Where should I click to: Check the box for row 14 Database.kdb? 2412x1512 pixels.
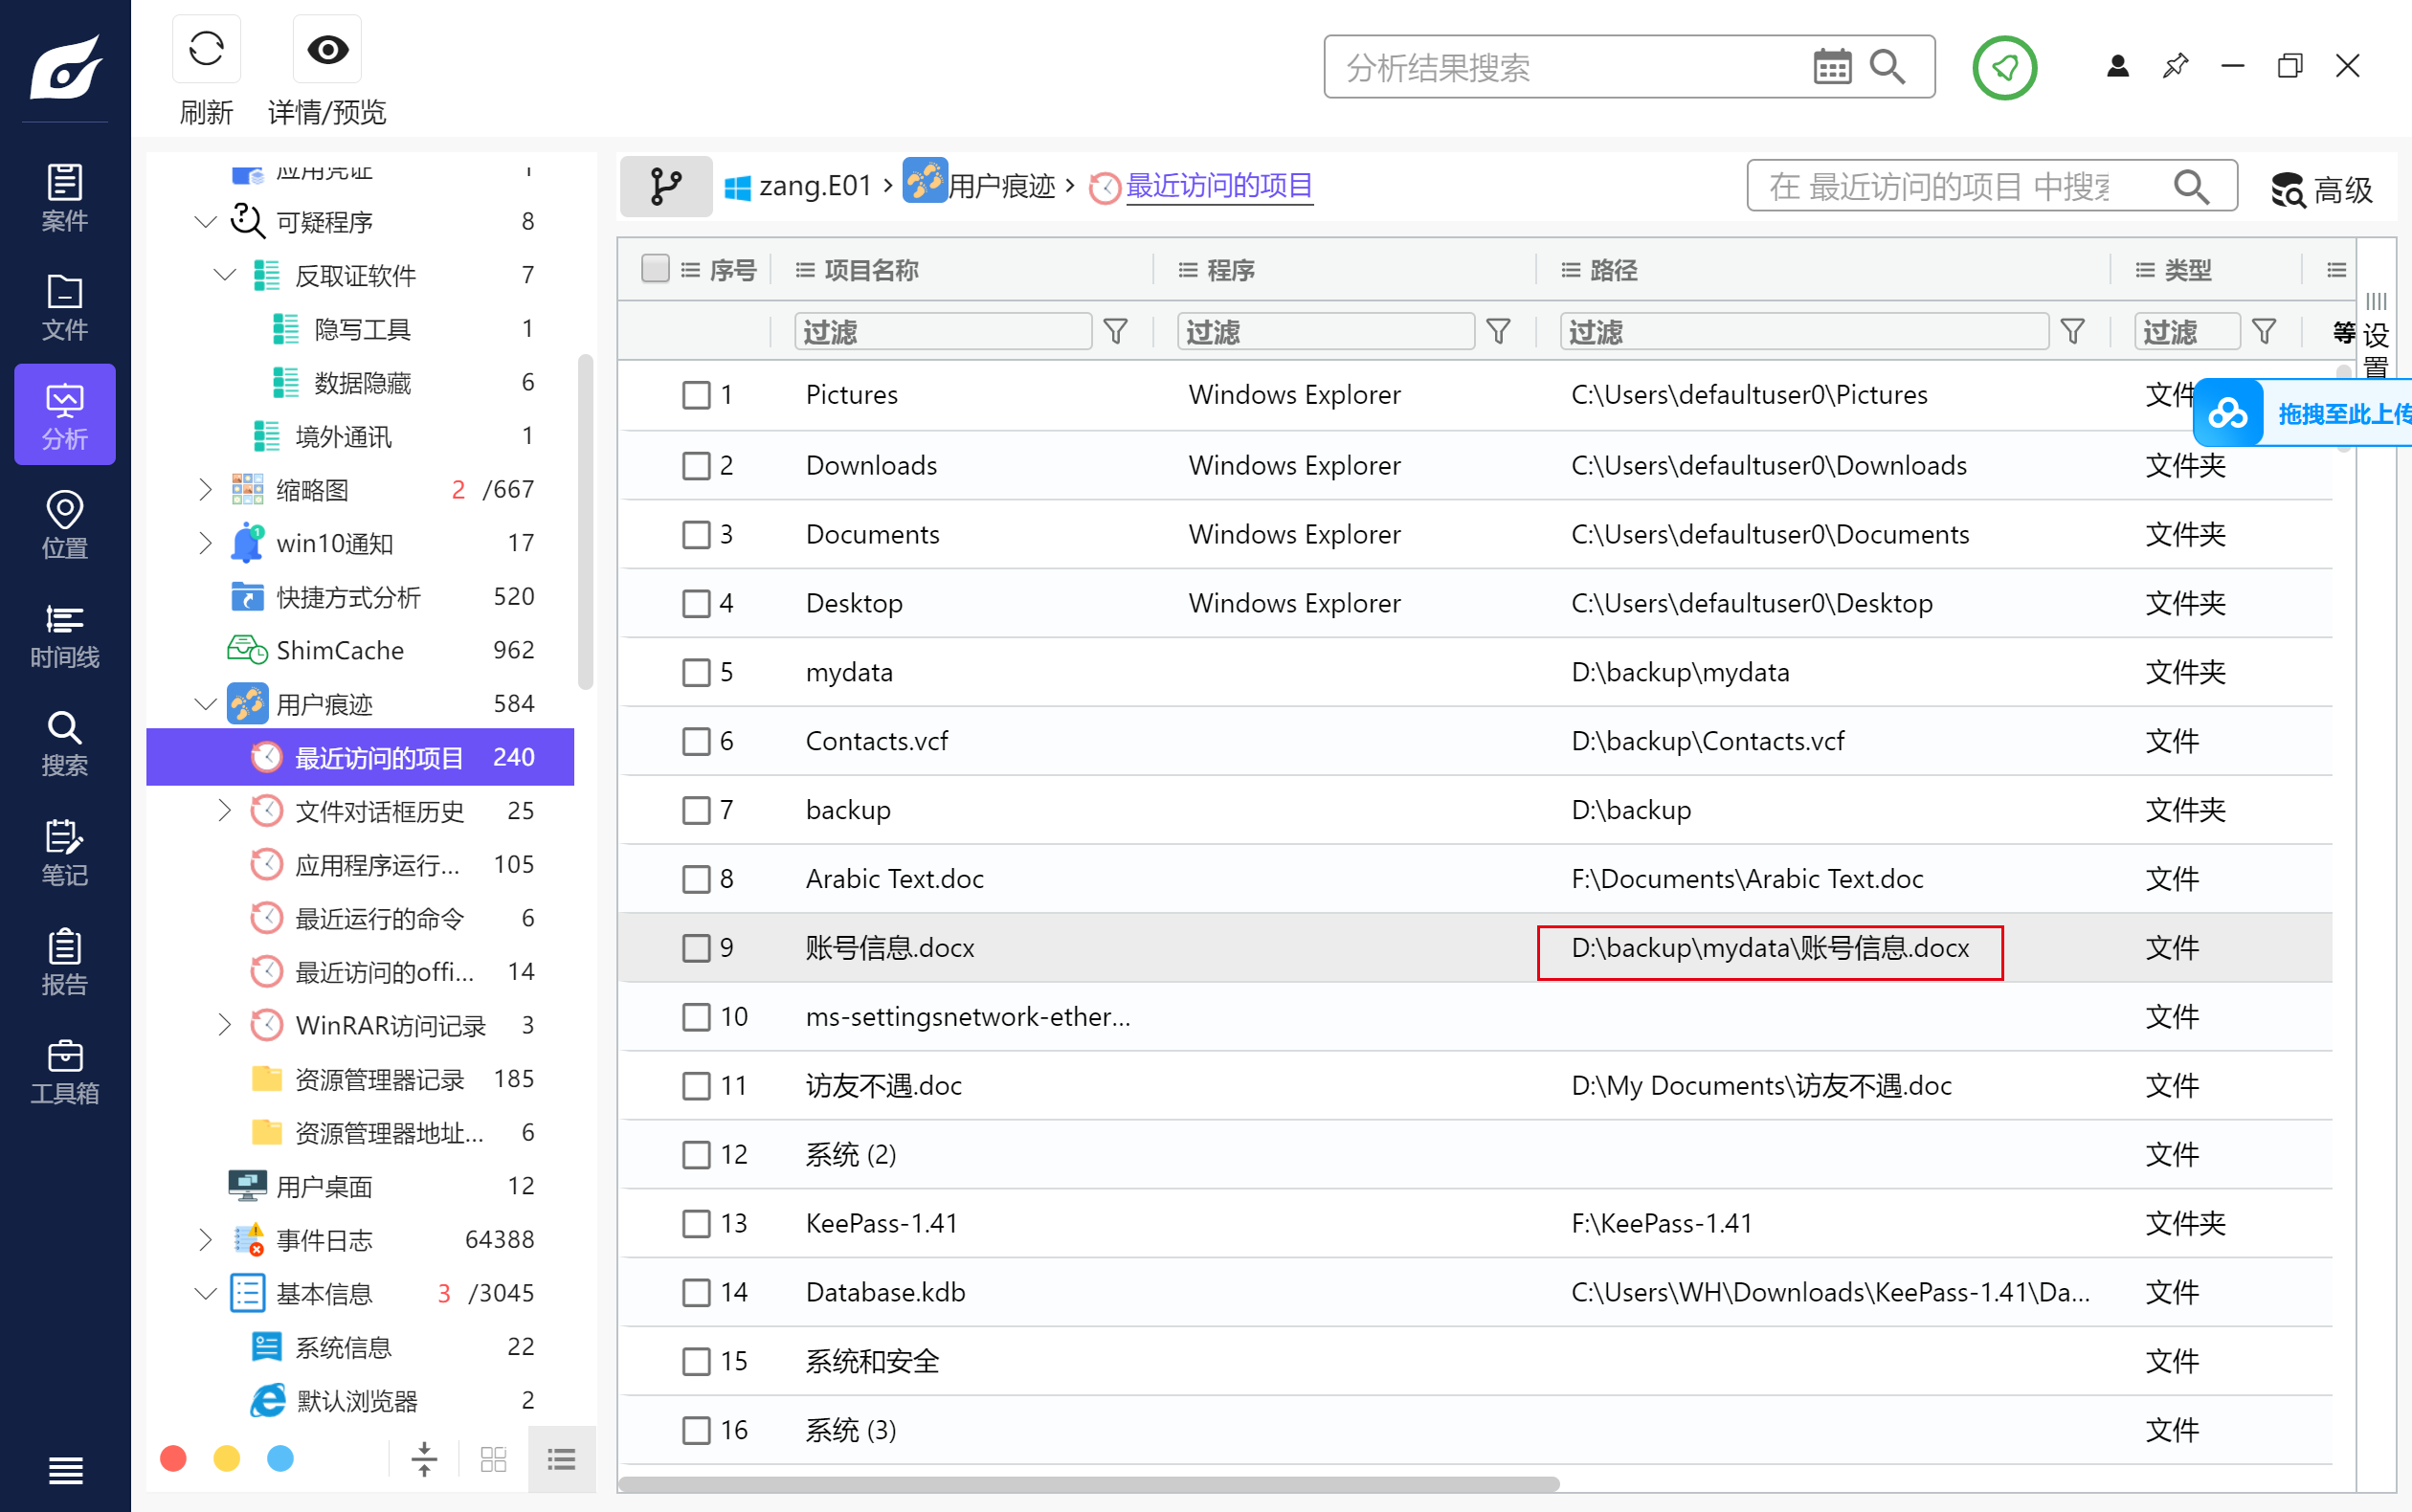click(696, 1292)
